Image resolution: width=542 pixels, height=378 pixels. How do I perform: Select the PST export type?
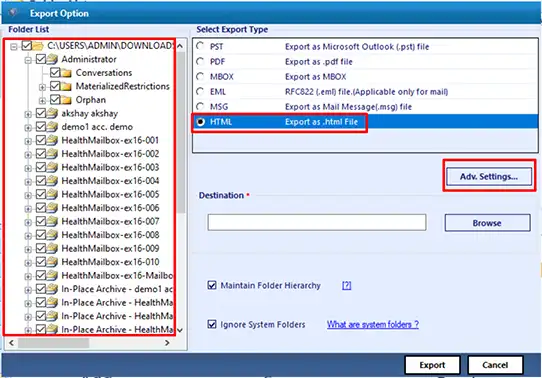pyautogui.click(x=200, y=46)
